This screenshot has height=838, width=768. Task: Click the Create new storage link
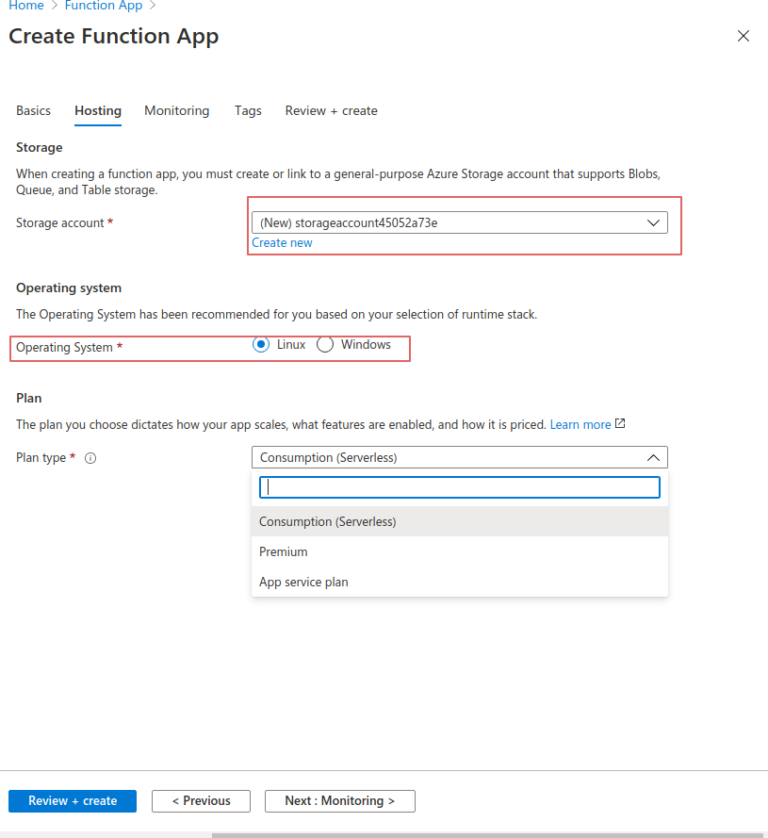coord(281,242)
